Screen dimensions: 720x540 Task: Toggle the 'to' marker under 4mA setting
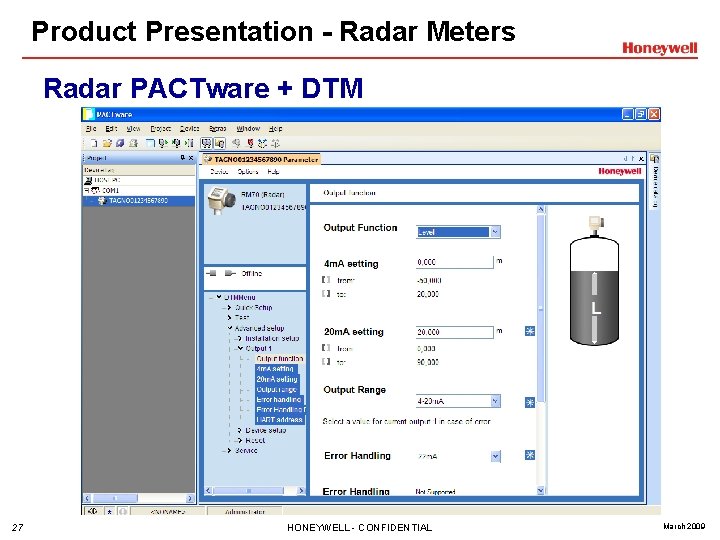pos(326,293)
